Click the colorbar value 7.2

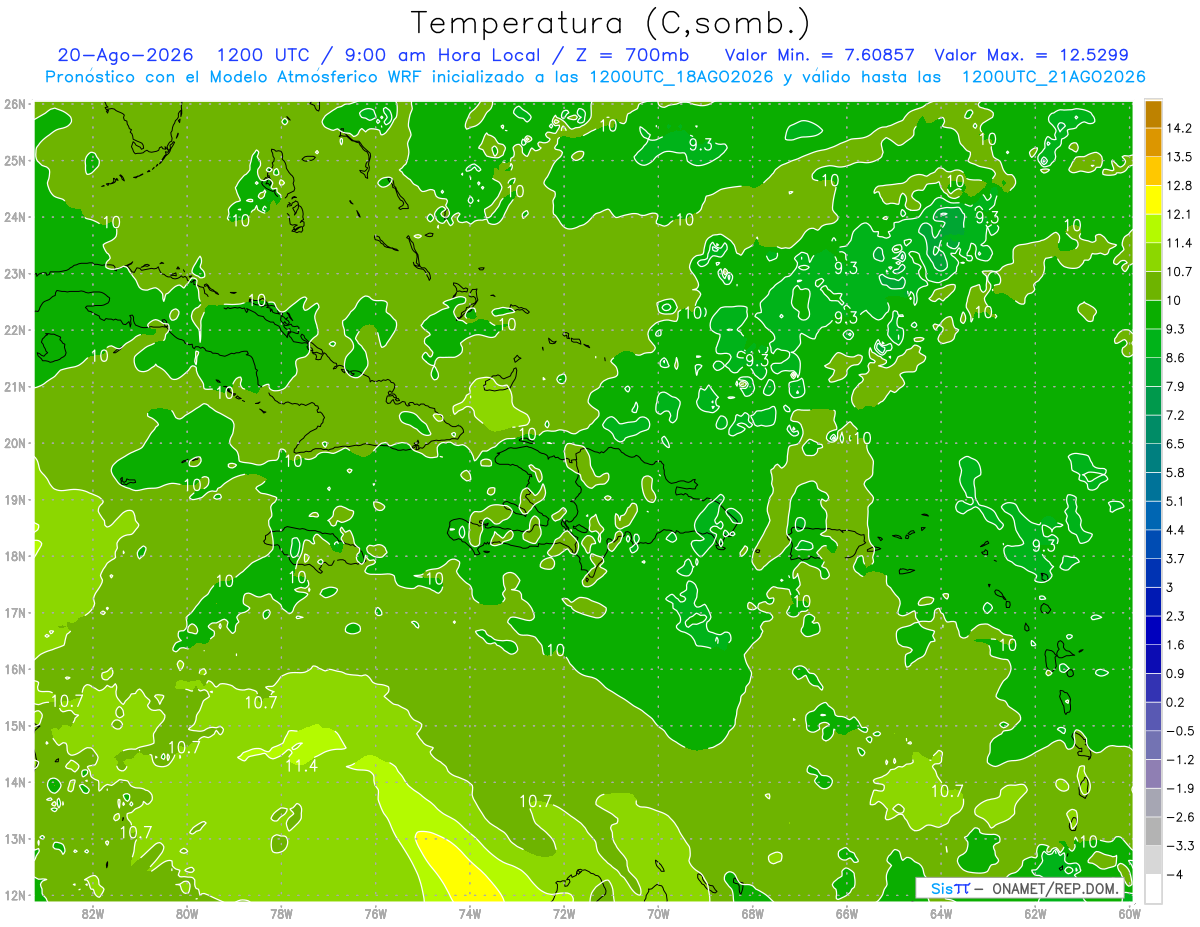click(x=1176, y=415)
